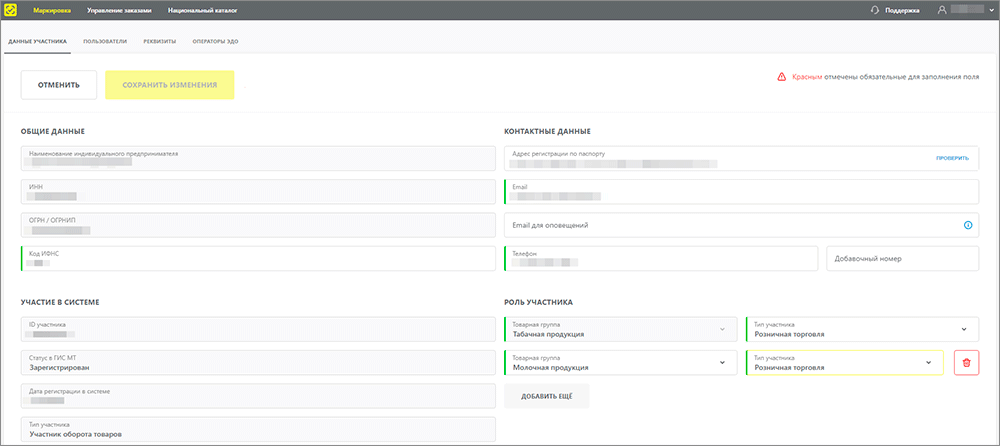Screen dimensions: 1000x446
Task: Focus the Телефон field
Action: pyautogui.click(x=661, y=258)
